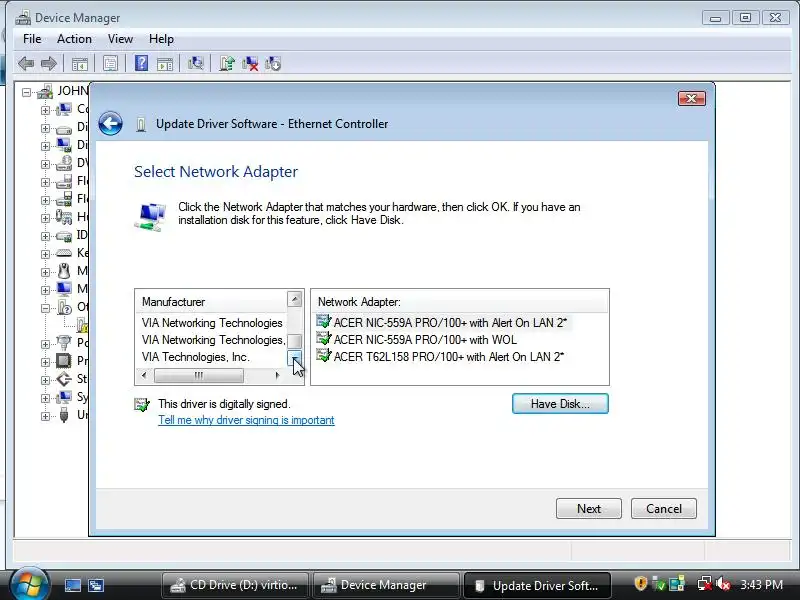Click the network disconnected tray icon
800x600 pixels.
click(x=705, y=584)
